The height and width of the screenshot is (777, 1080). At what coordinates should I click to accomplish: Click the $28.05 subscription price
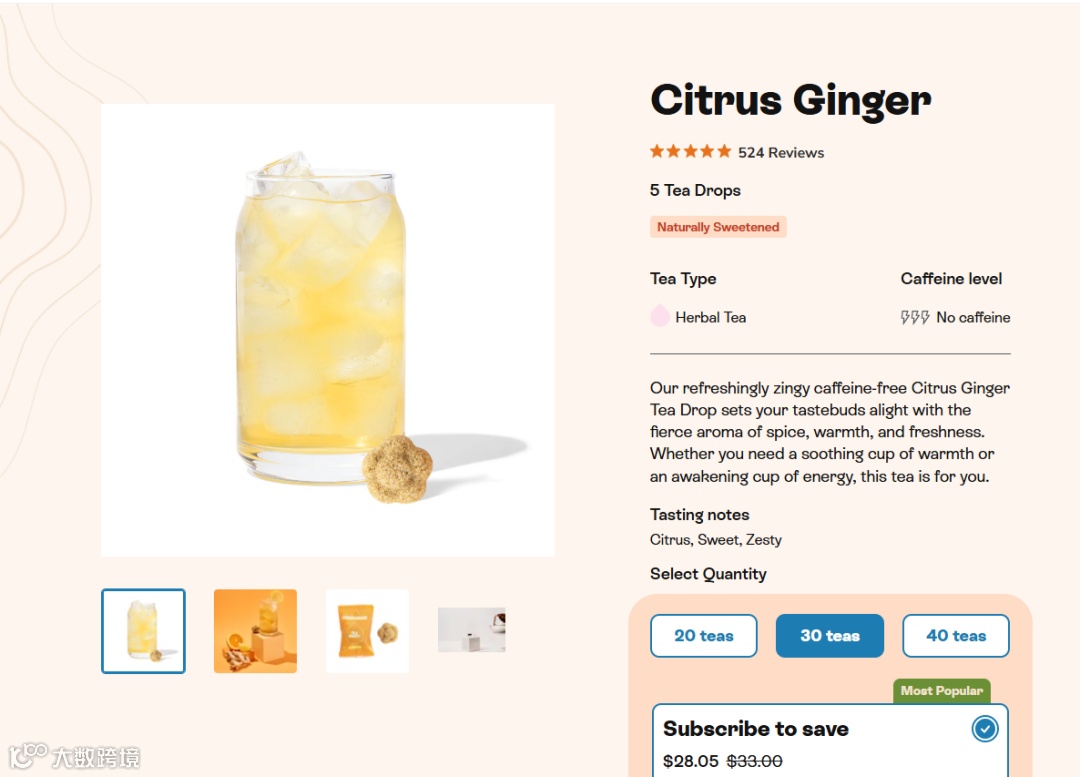[690, 761]
